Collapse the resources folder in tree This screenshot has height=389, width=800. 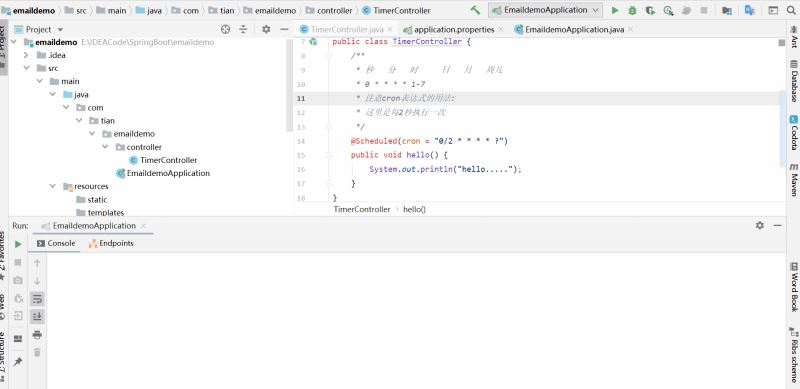pyautogui.click(x=53, y=186)
